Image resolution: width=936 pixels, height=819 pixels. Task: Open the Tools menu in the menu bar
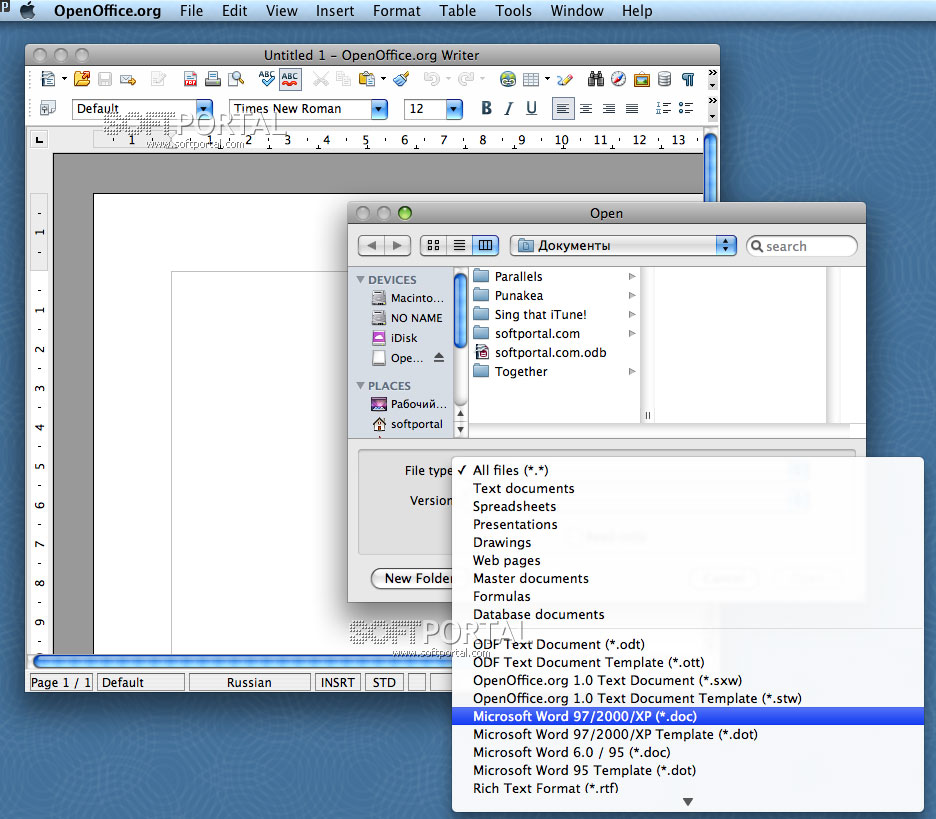point(513,11)
